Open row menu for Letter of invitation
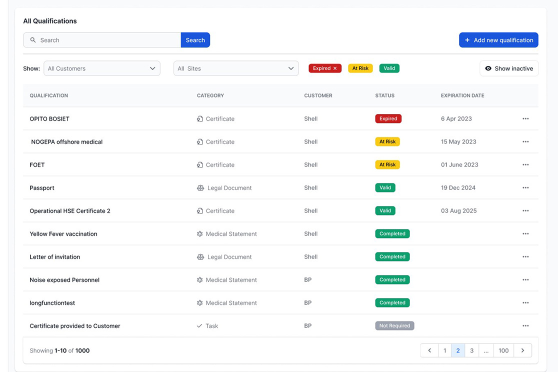 point(525,257)
